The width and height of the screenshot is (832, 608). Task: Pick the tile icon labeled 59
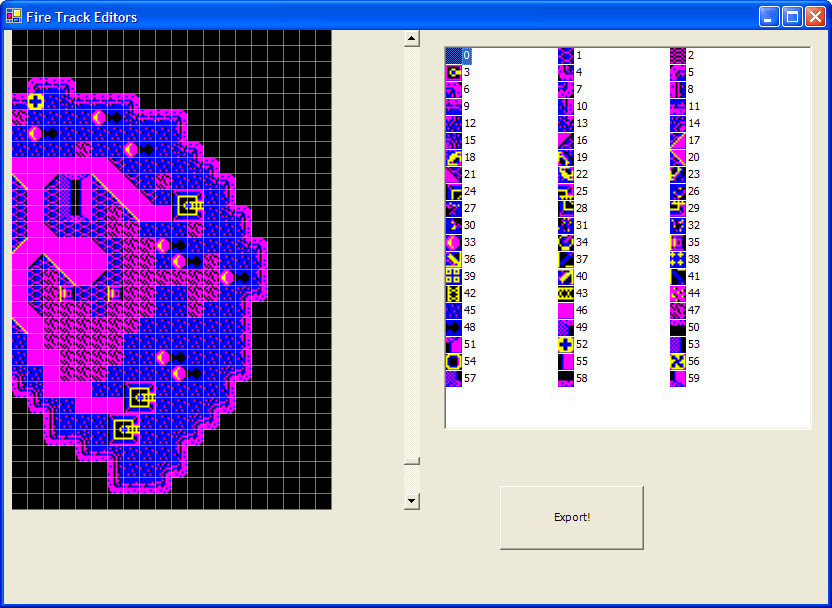click(678, 378)
